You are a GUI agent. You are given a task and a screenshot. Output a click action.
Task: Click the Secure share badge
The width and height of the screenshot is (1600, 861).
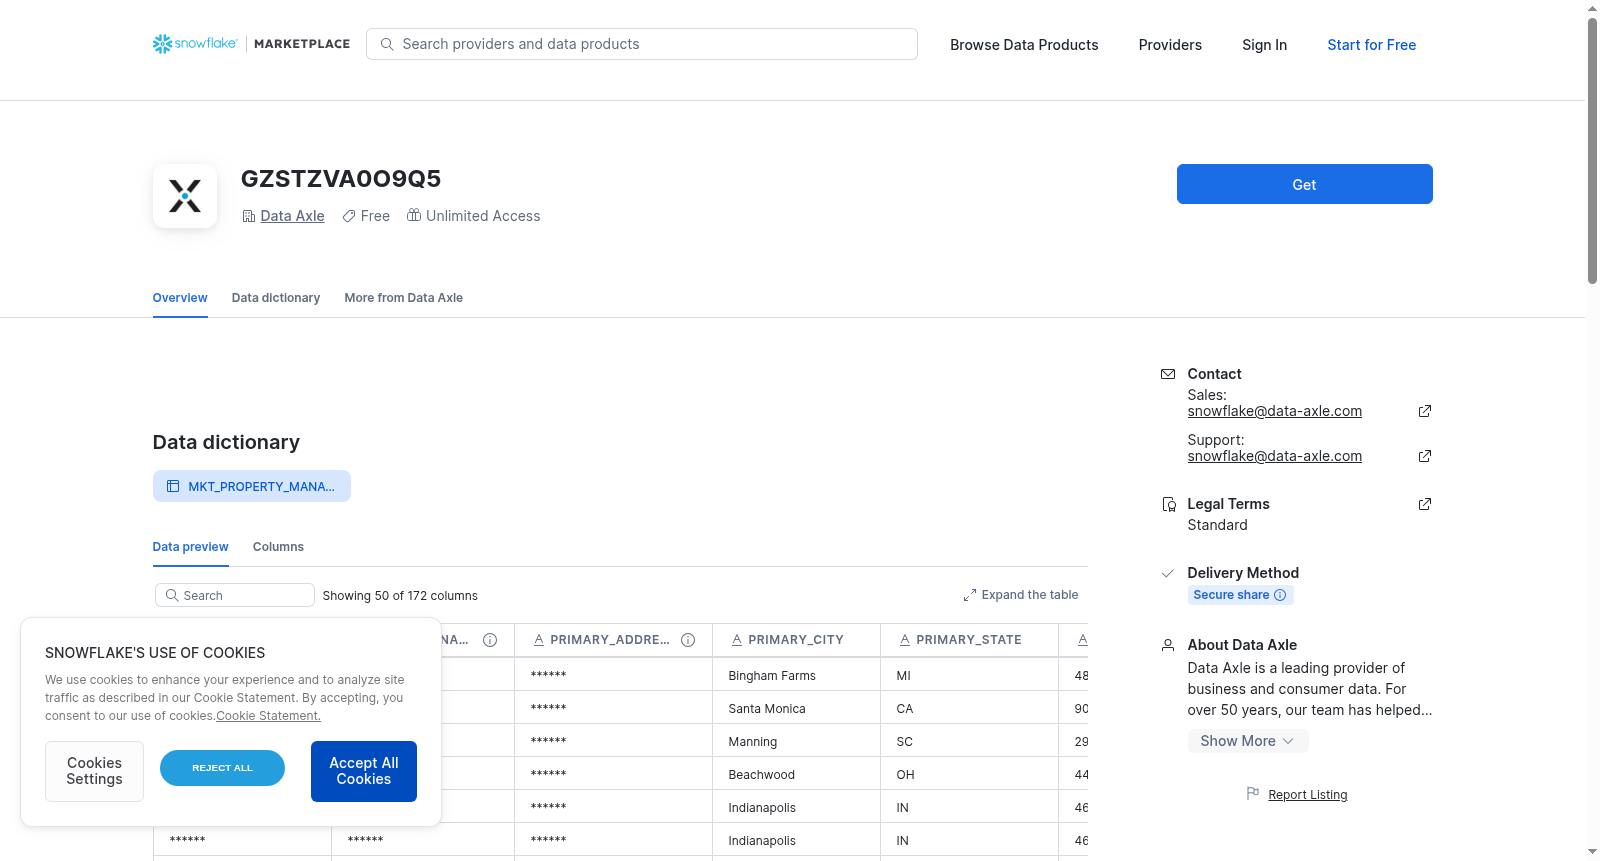[1241, 595]
